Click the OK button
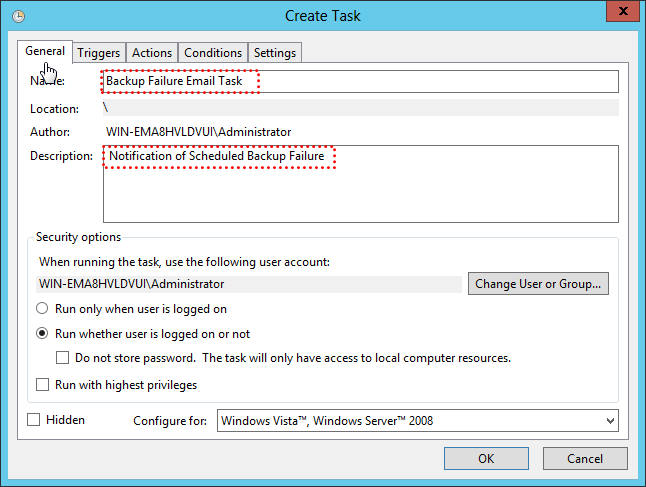 pos(485,459)
